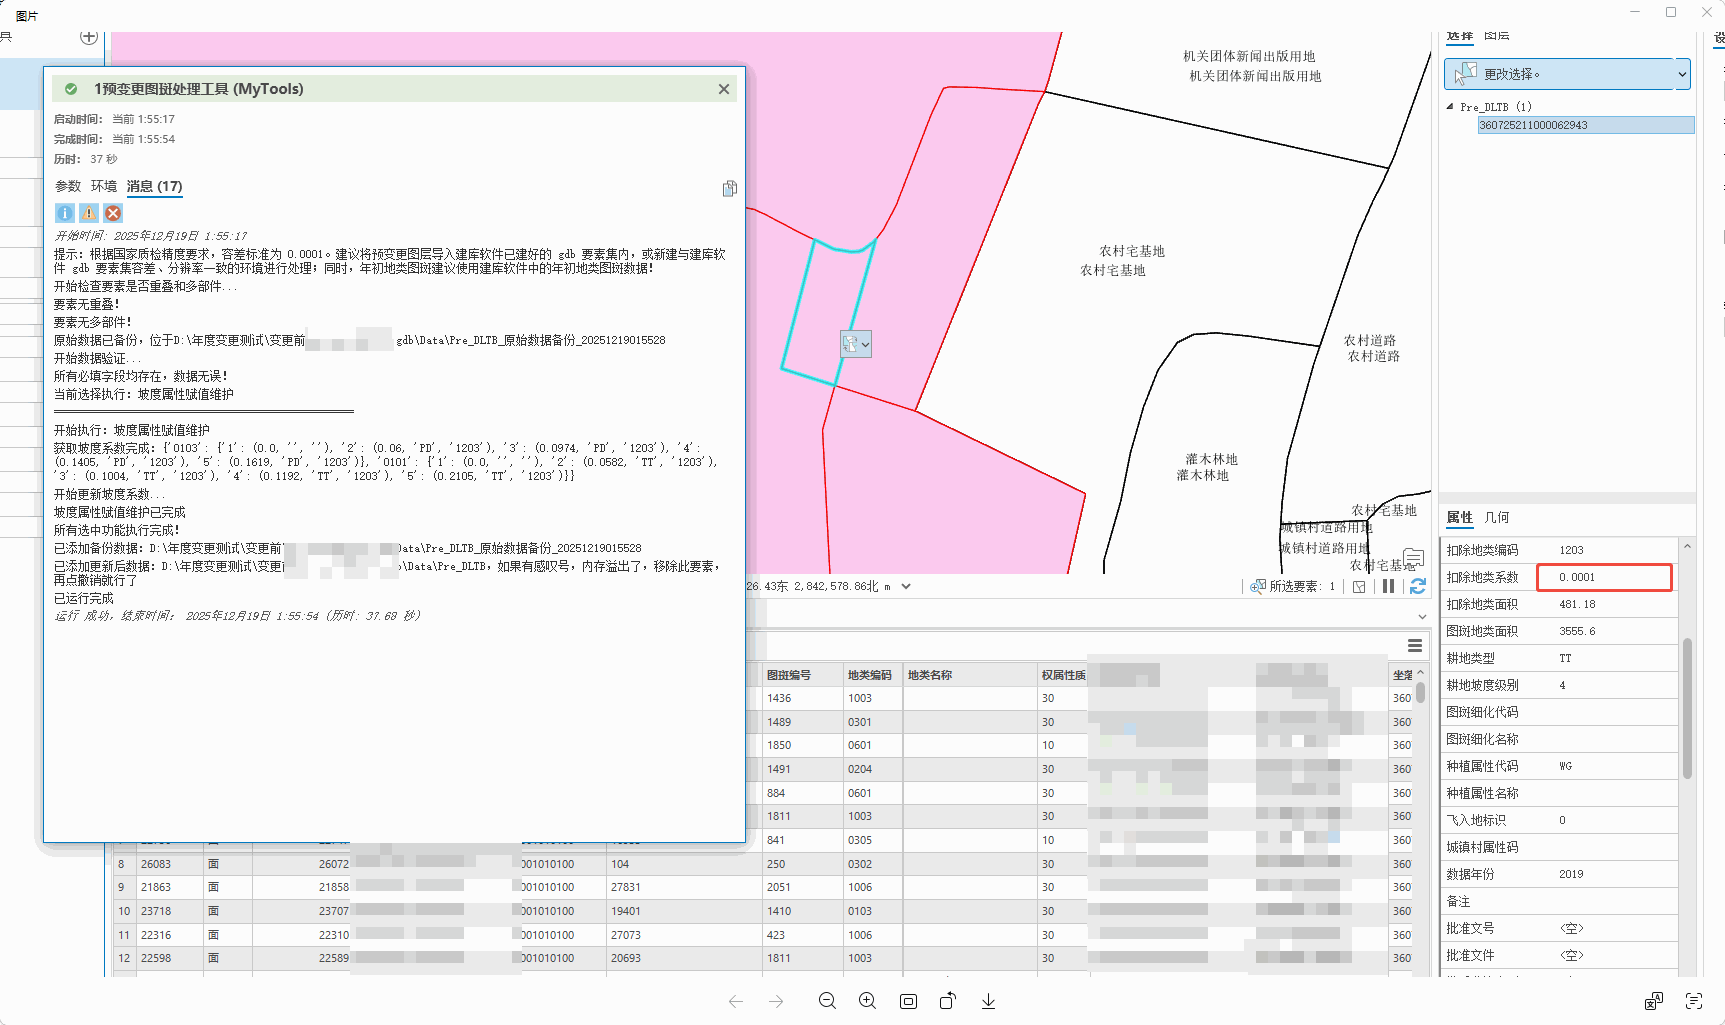Pause map drawing with the pause button
The height and width of the screenshot is (1025, 1725).
tap(1388, 586)
